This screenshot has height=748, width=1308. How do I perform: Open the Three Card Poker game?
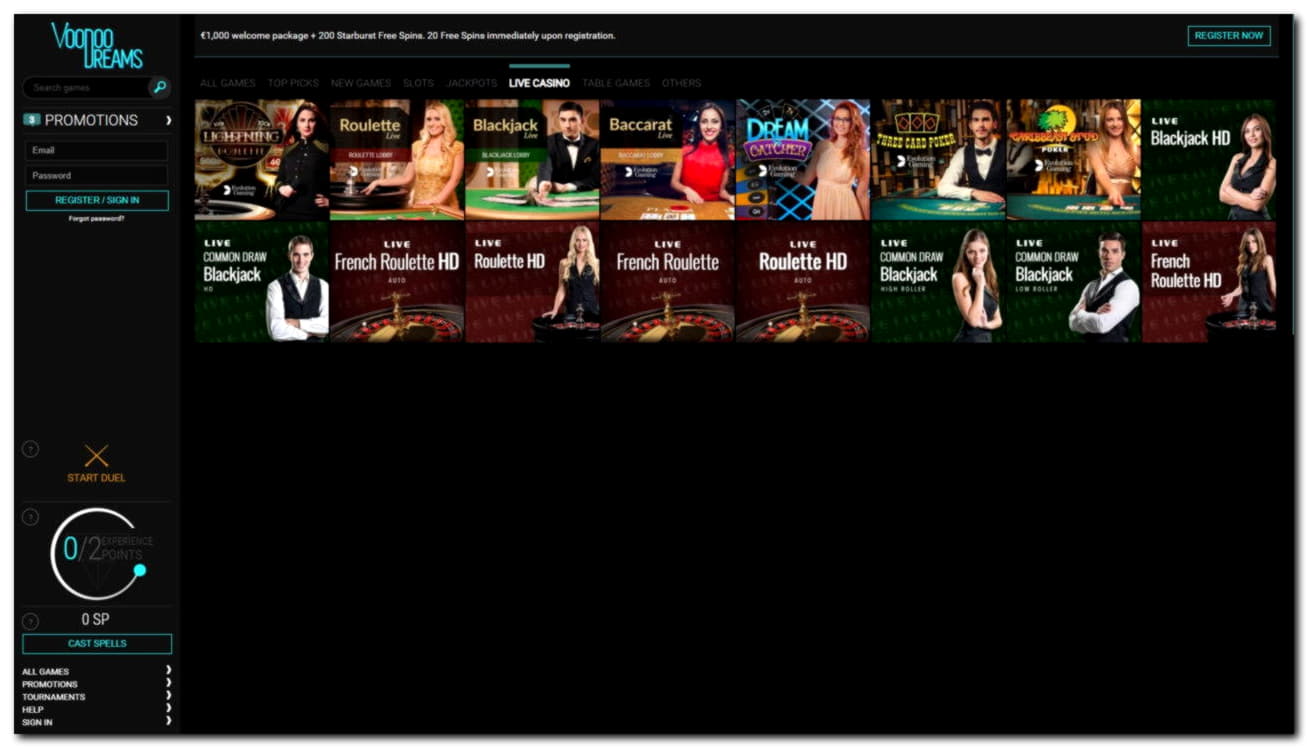(938, 159)
